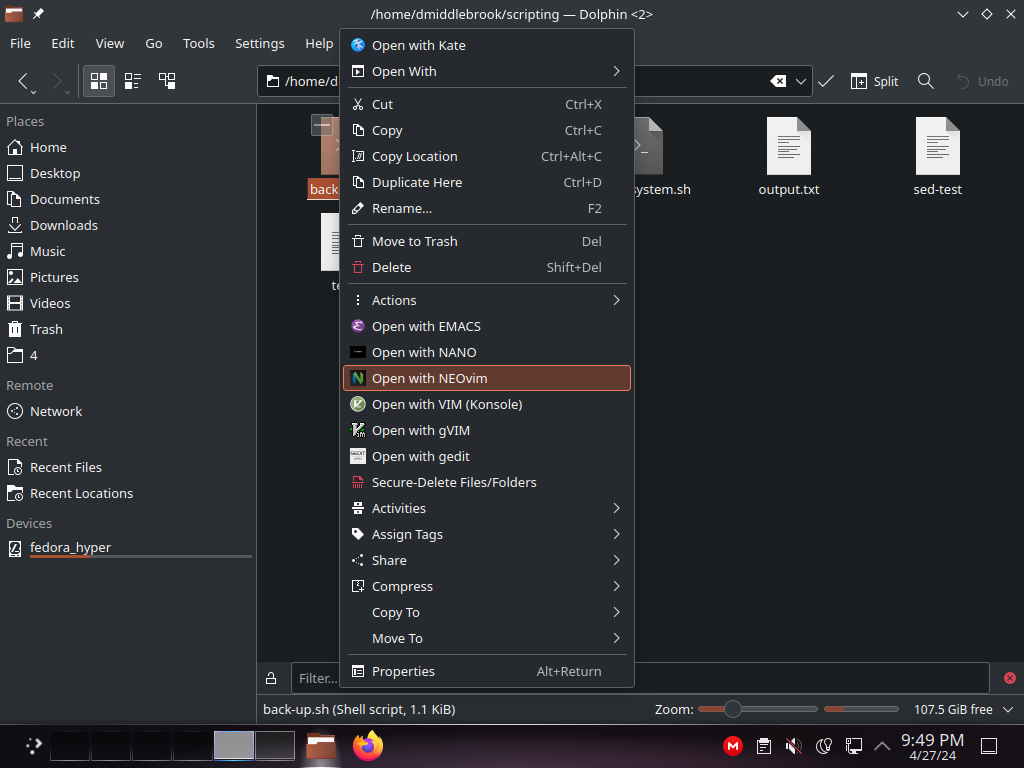Screen dimensions: 1024x768
Task: Go back with the back arrow
Action: [24, 81]
